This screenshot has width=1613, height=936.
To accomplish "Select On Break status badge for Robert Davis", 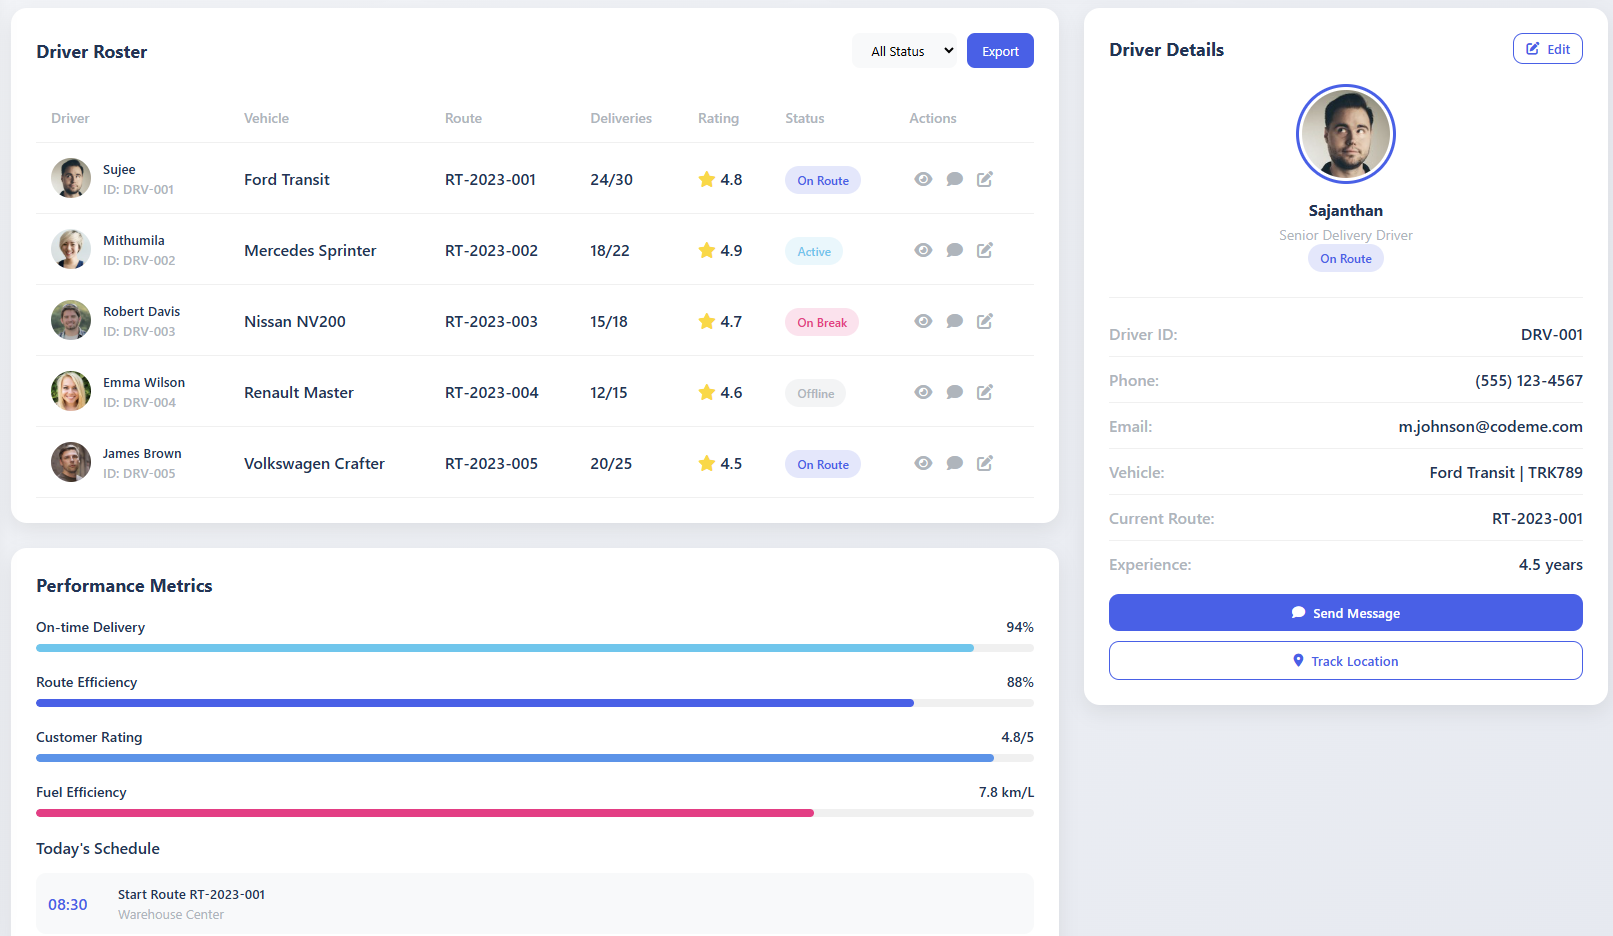I will (x=822, y=322).
